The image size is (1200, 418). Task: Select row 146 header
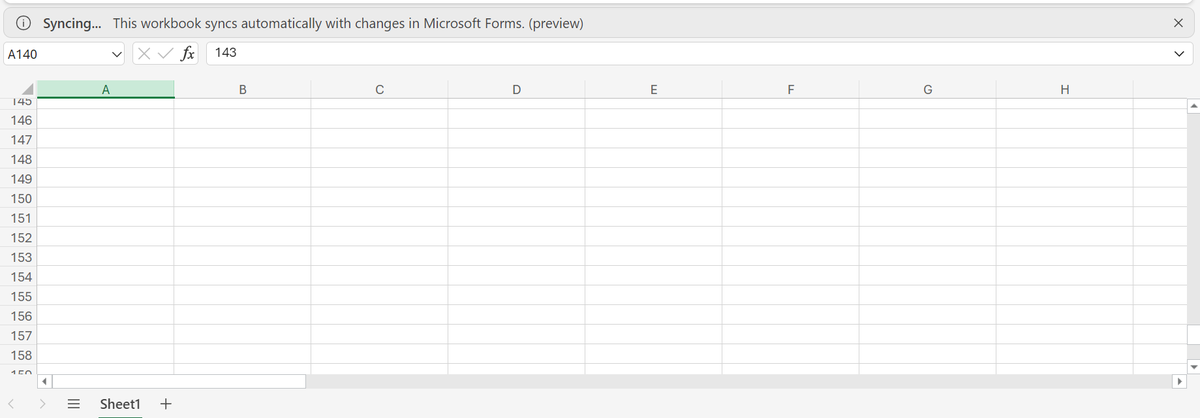(19, 120)
